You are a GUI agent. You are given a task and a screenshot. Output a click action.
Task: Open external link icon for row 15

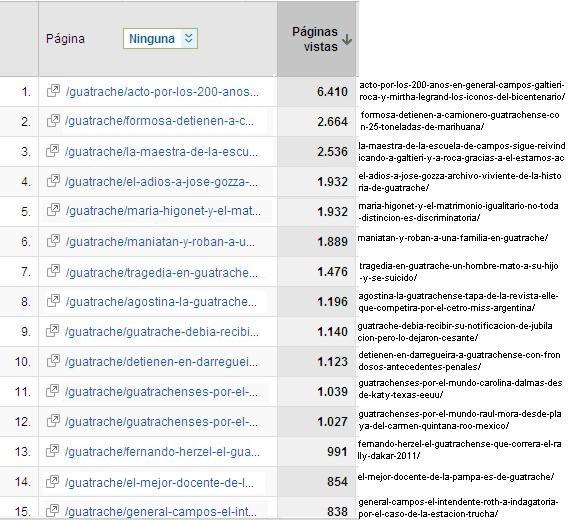[53, 511]
